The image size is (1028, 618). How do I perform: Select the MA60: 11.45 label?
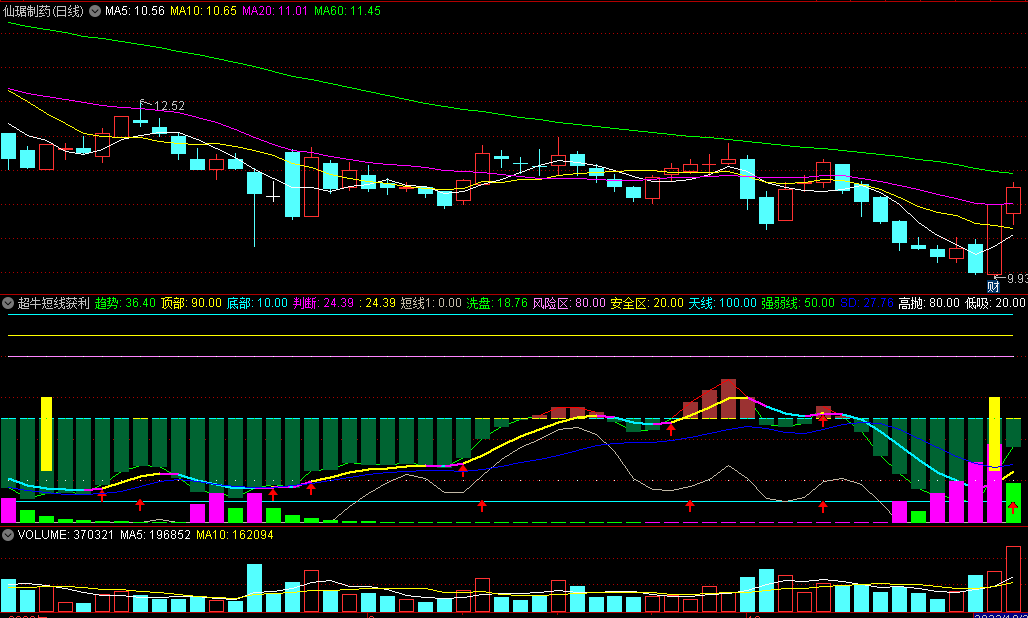point(347,11)
